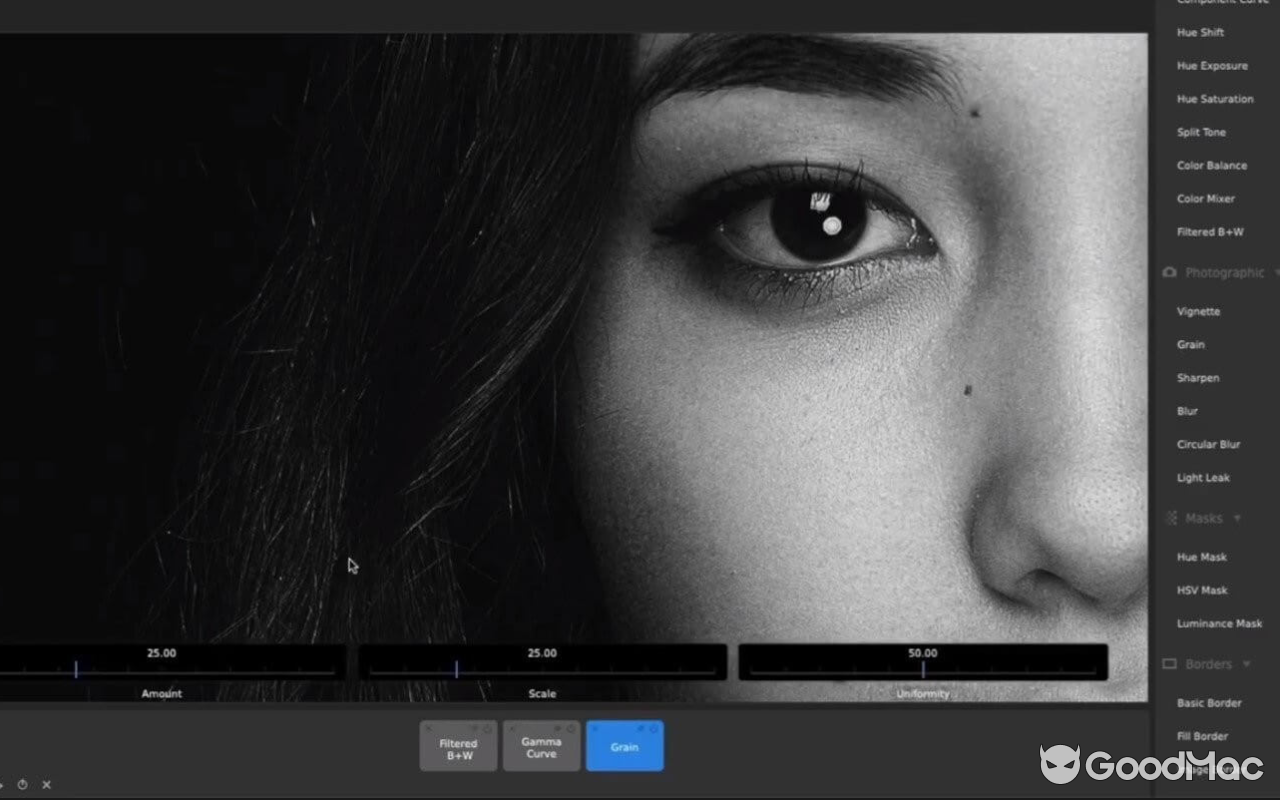Click the reset icon at bottom left

23,786
